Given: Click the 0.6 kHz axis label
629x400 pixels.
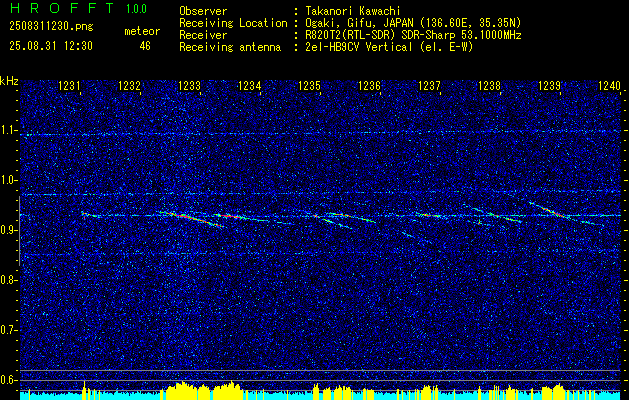Looking at the screenshot, I should [x=8, y=380].
